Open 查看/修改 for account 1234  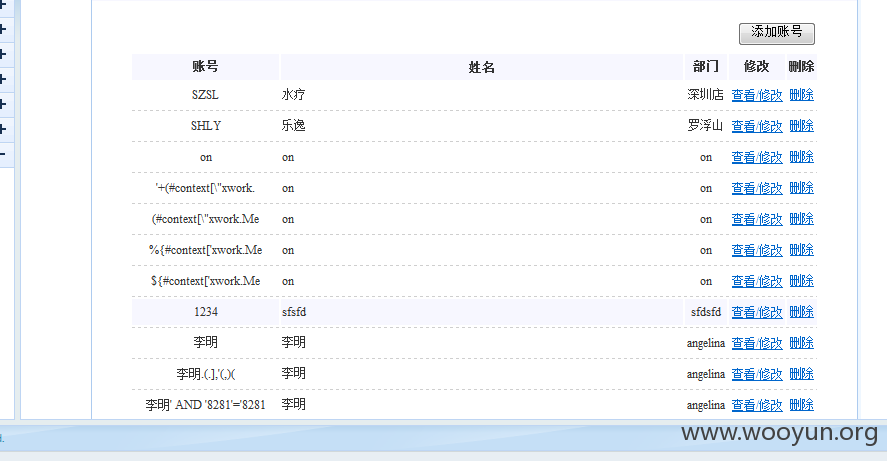757,312
